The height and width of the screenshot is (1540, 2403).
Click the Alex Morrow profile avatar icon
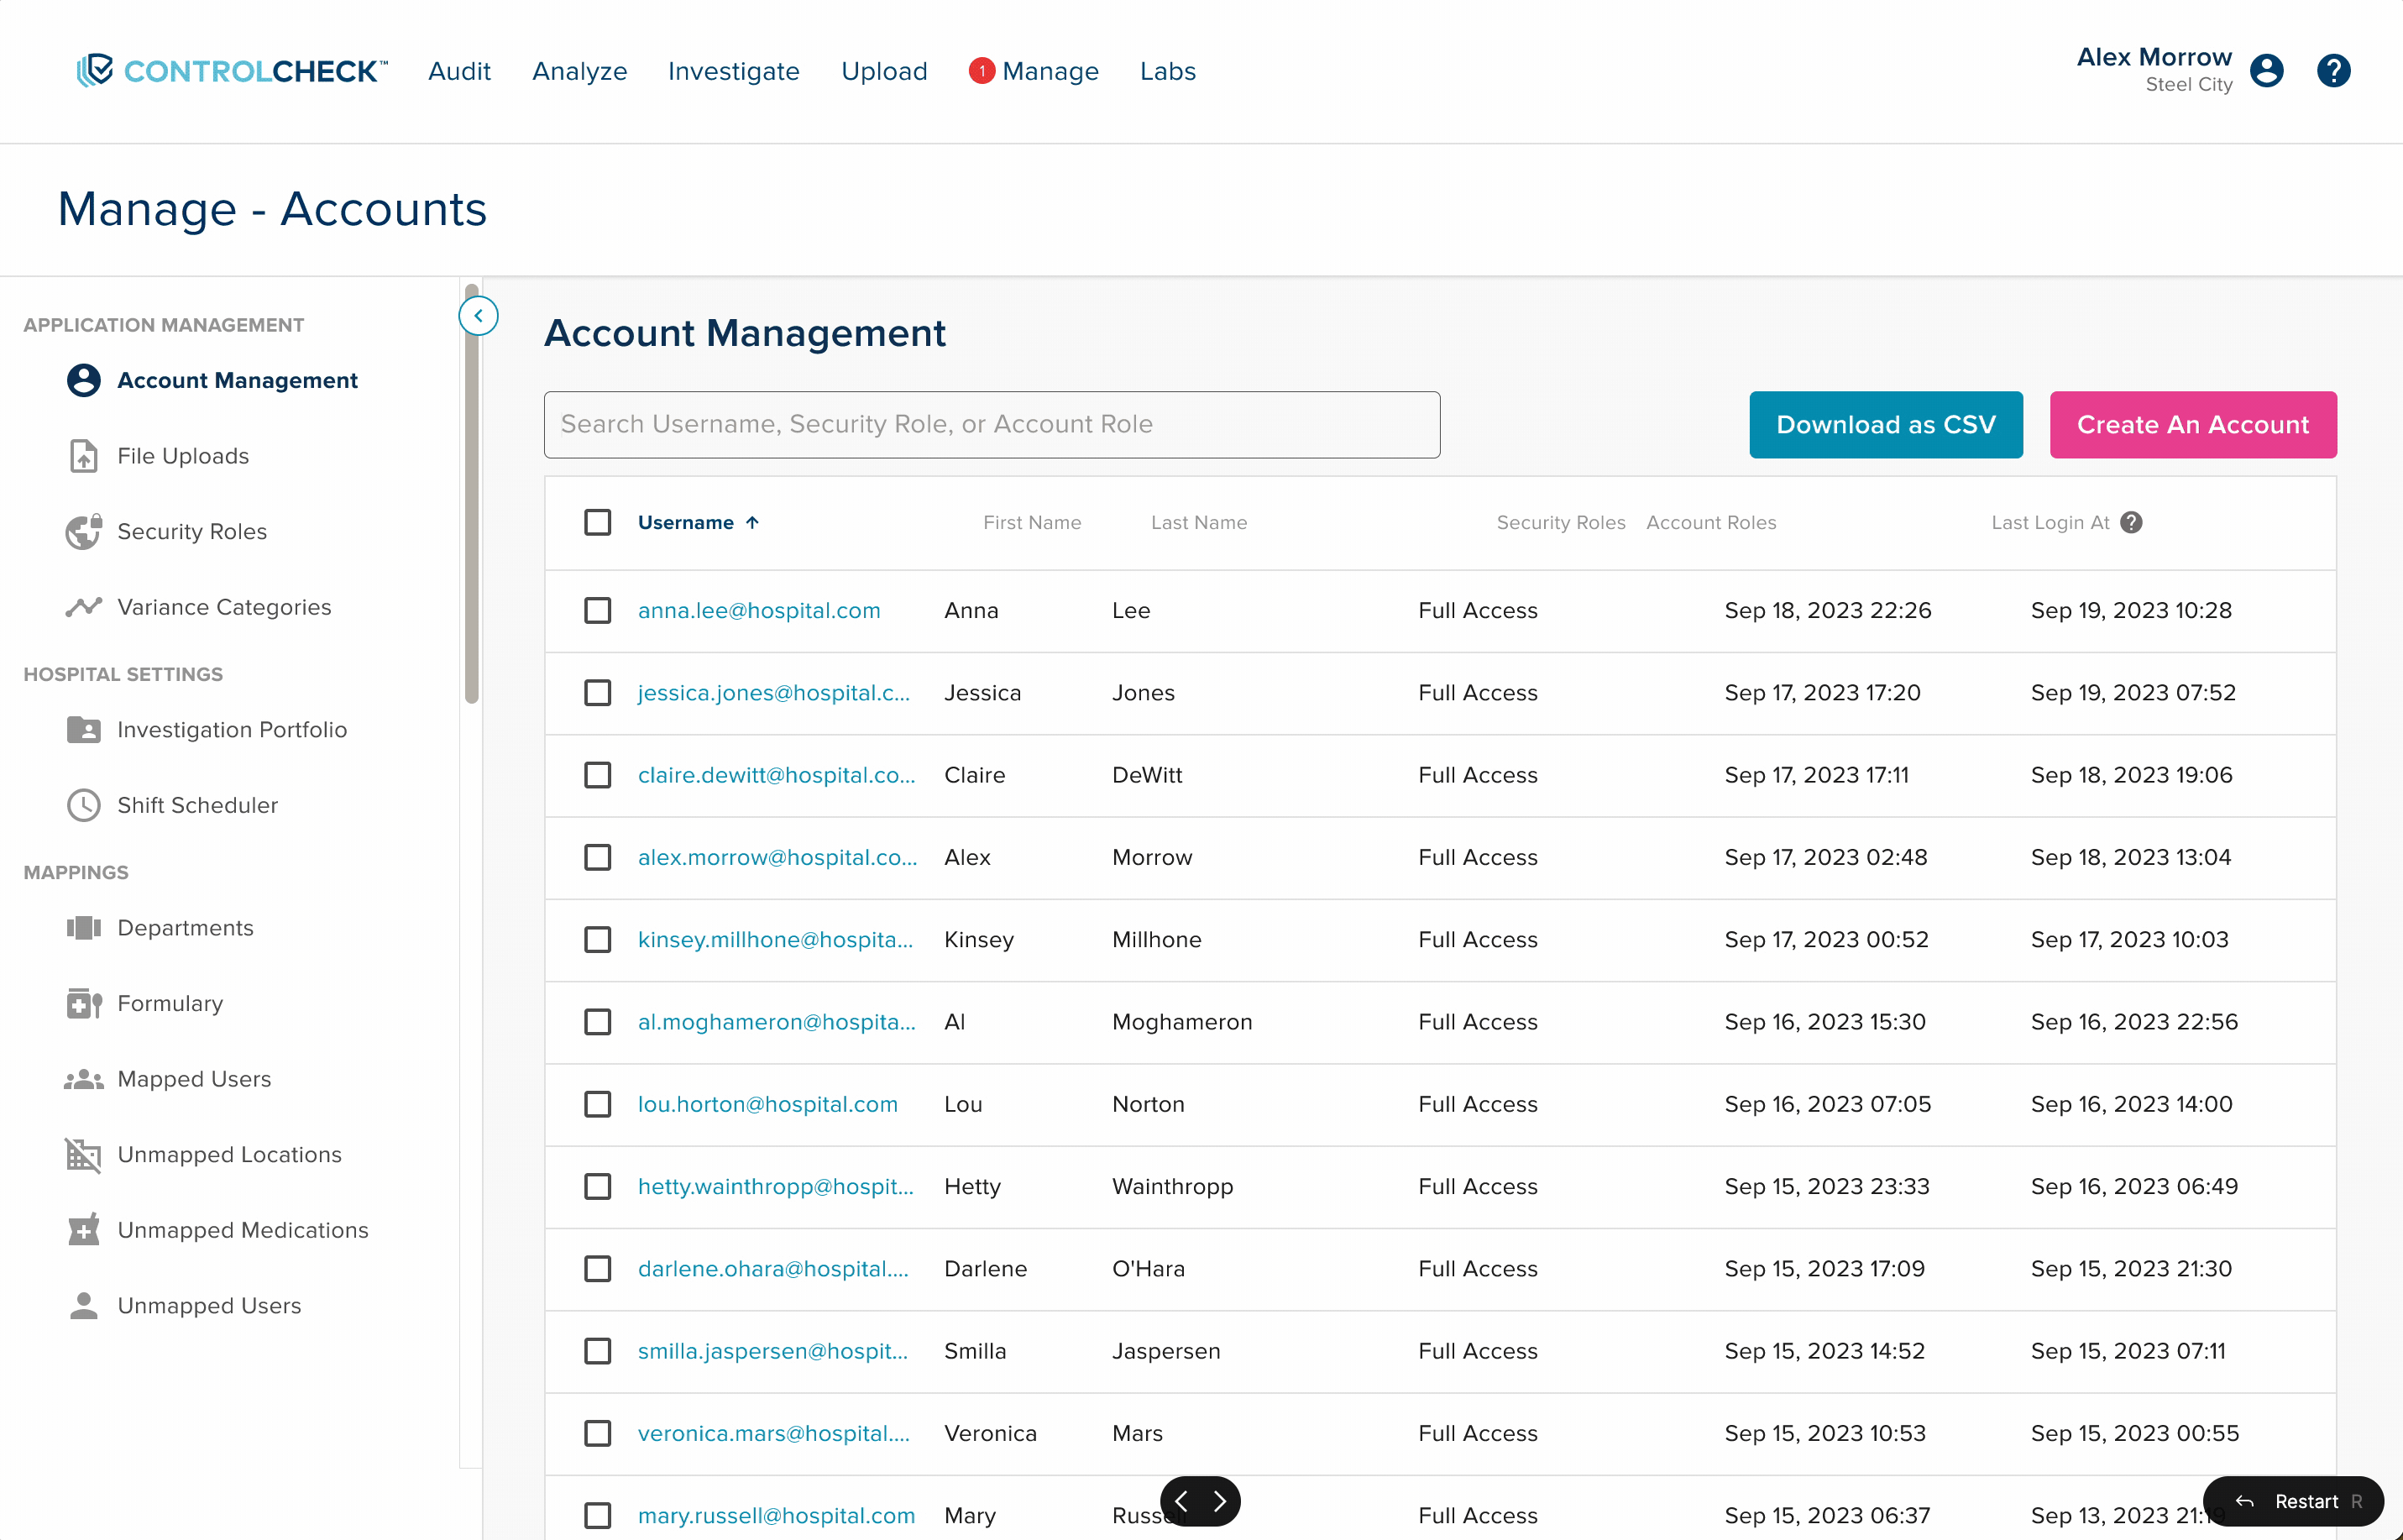click(x=2266, y=71)
